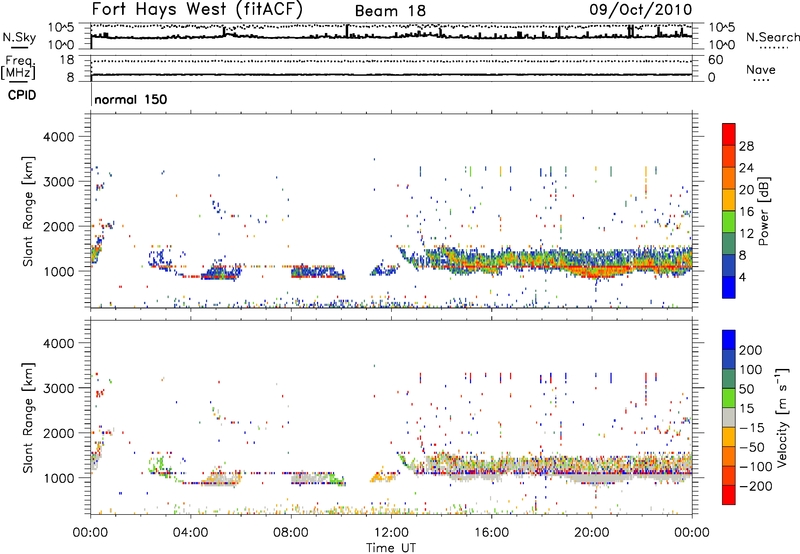Click the '20:00' time axis label
This screenshot has width=800, height=554.
click(x=592, y=533)
